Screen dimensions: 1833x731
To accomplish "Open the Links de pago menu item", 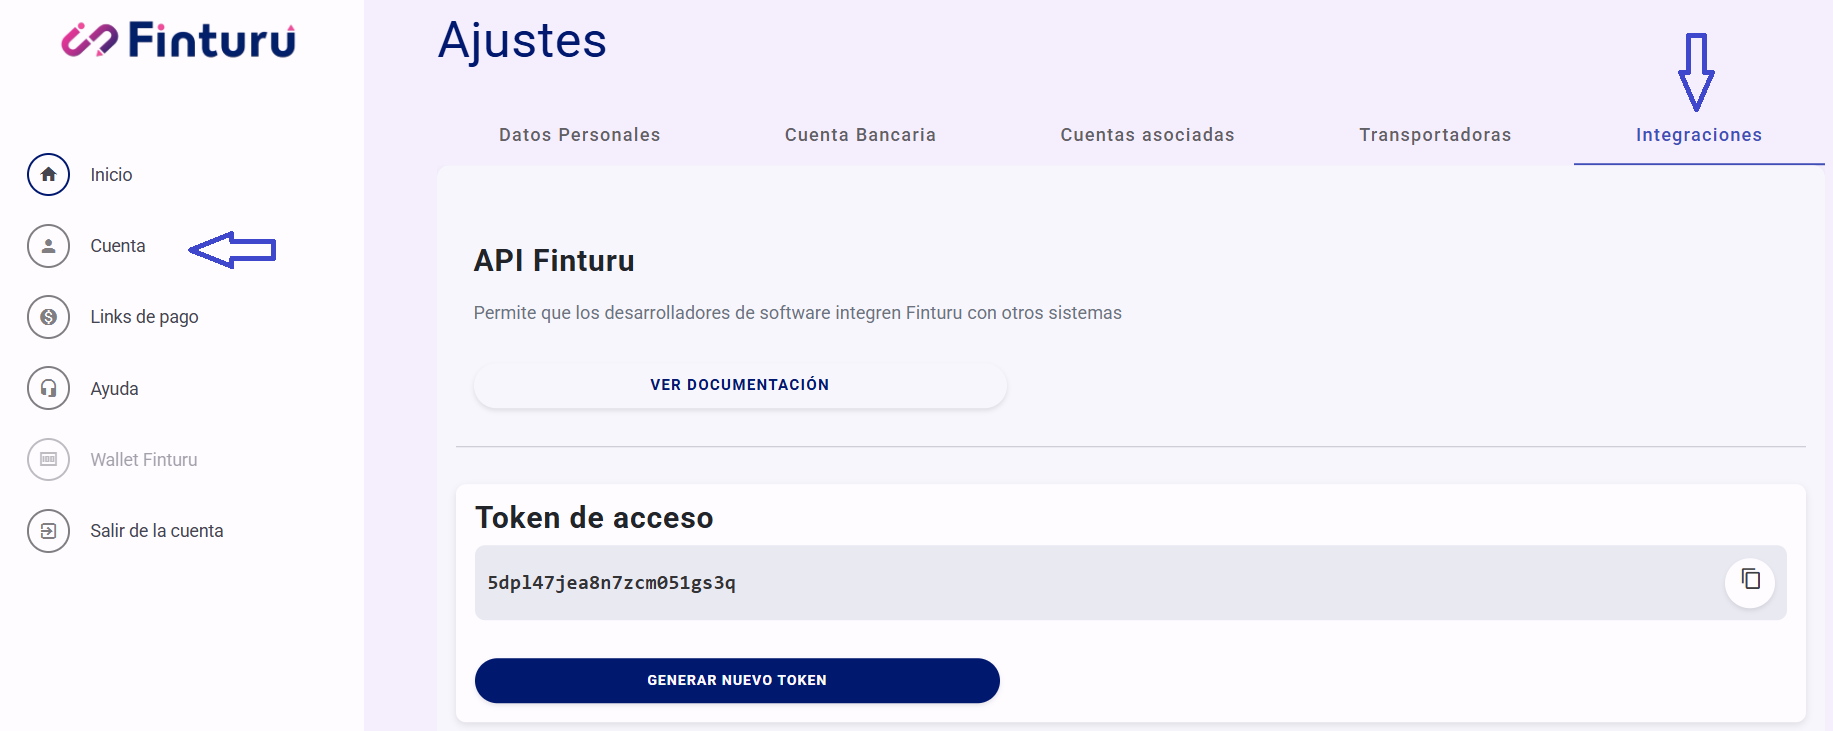I will click(144, 317).
